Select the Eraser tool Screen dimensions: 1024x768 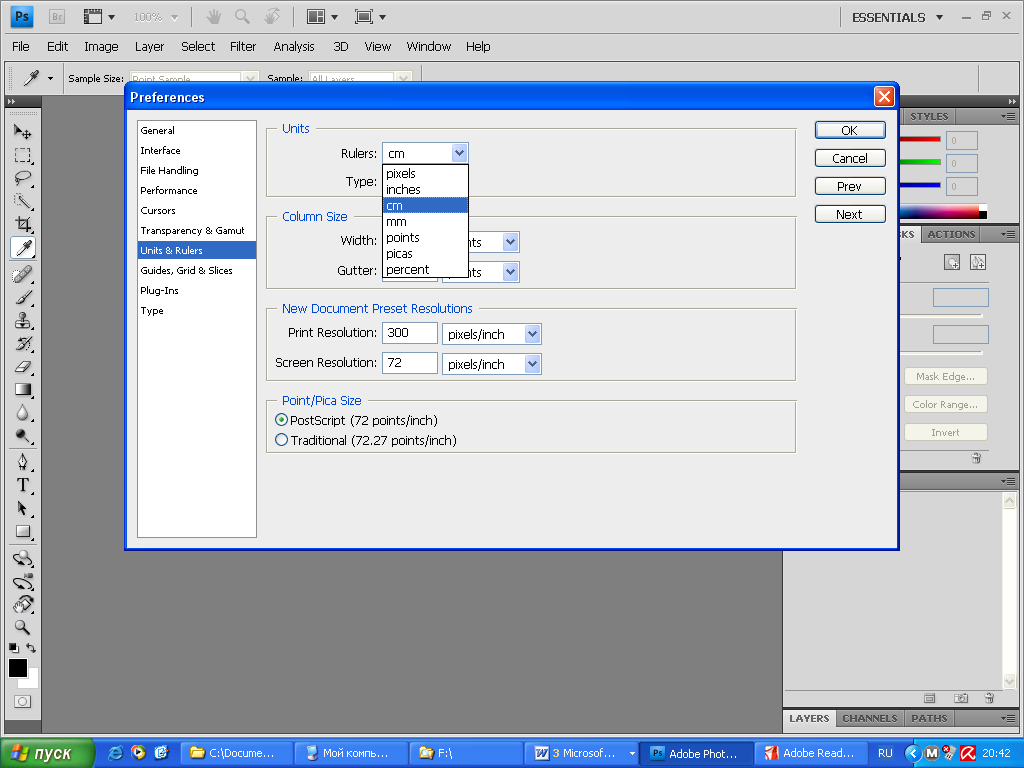(23, 366)
